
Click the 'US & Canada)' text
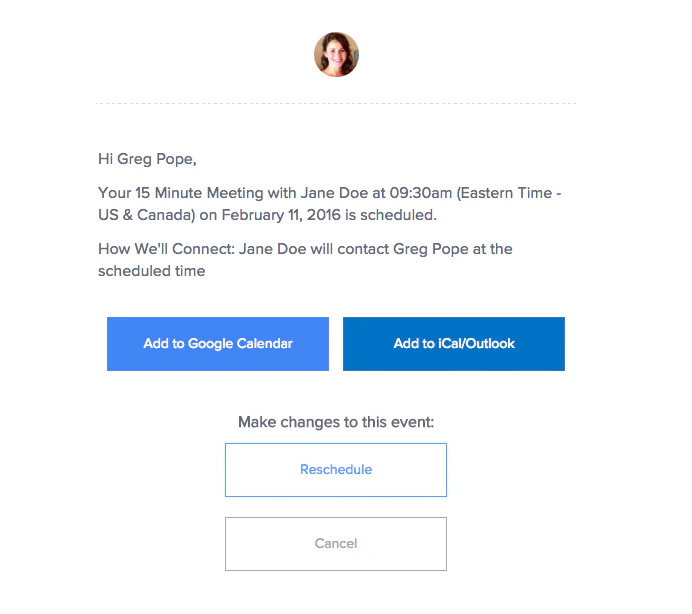pos(143,214)
